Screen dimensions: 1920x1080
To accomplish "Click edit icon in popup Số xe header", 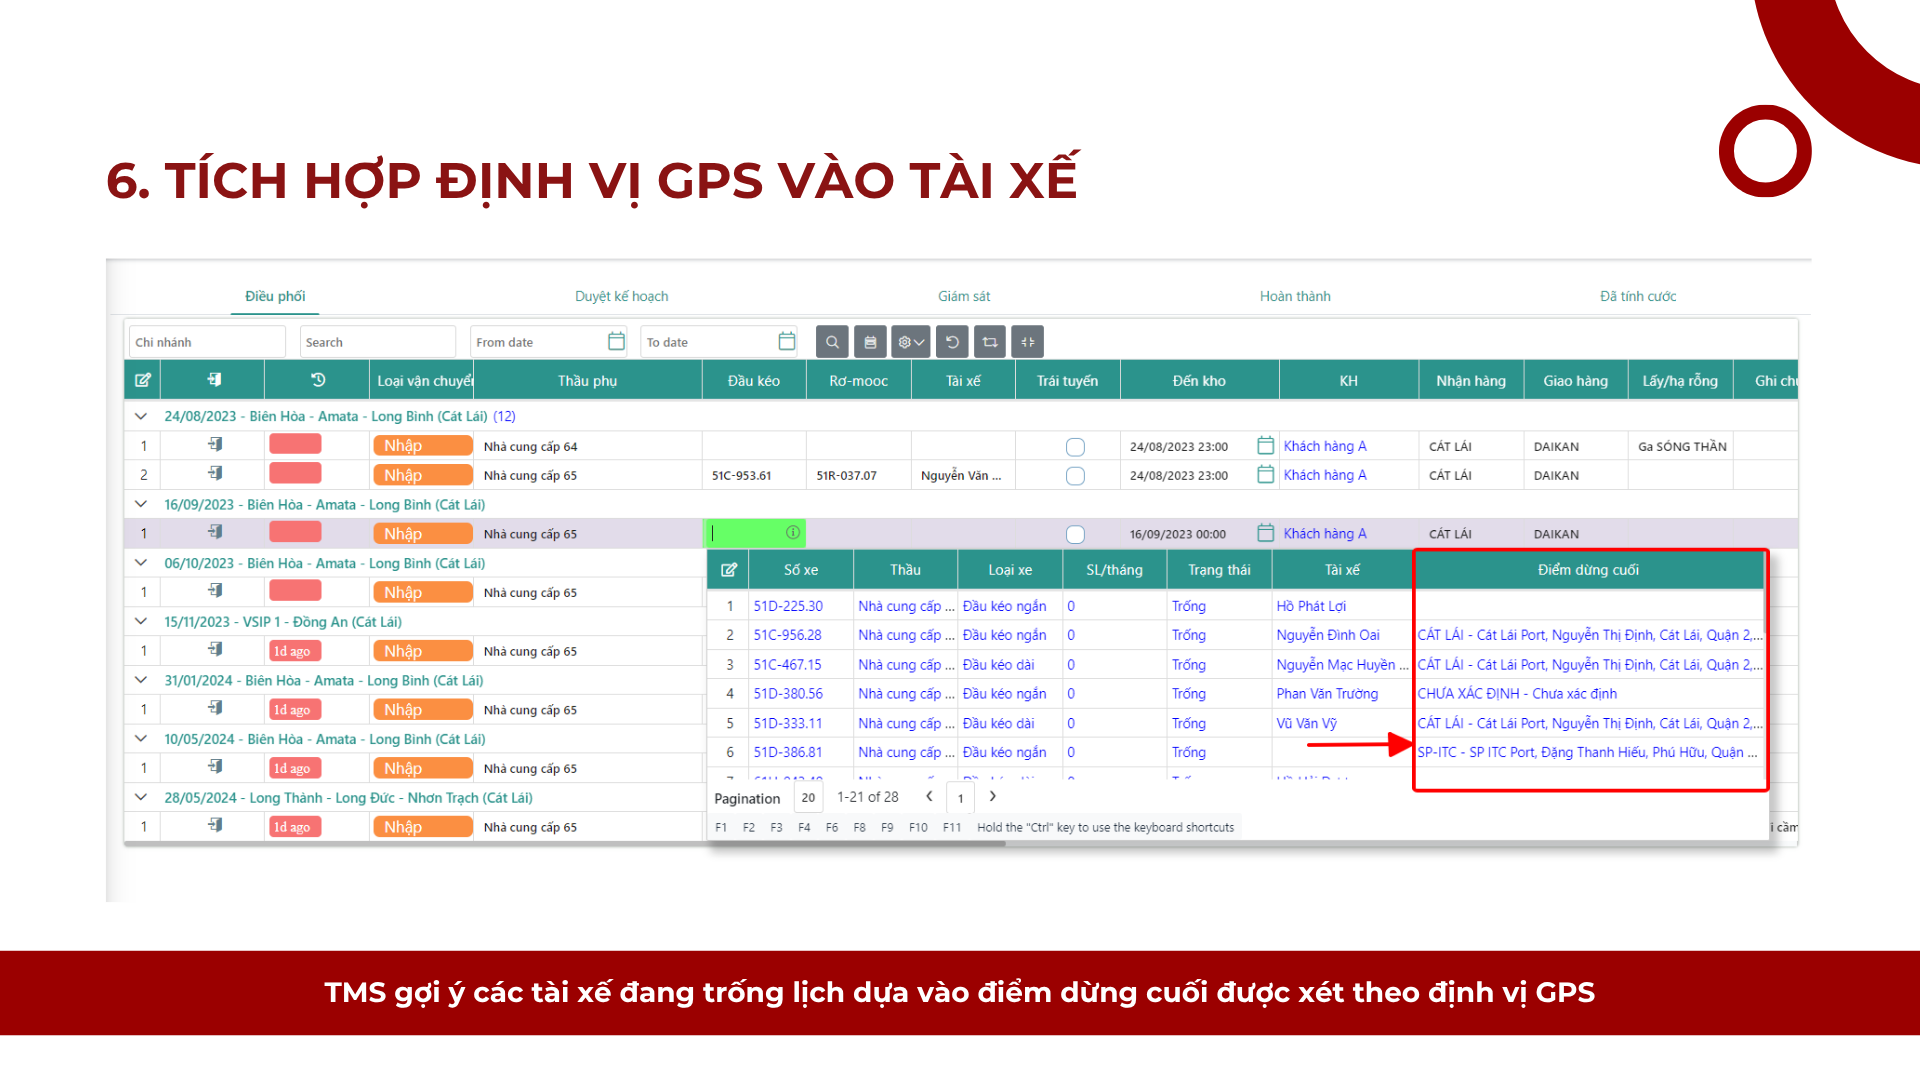I will (729, 570).
